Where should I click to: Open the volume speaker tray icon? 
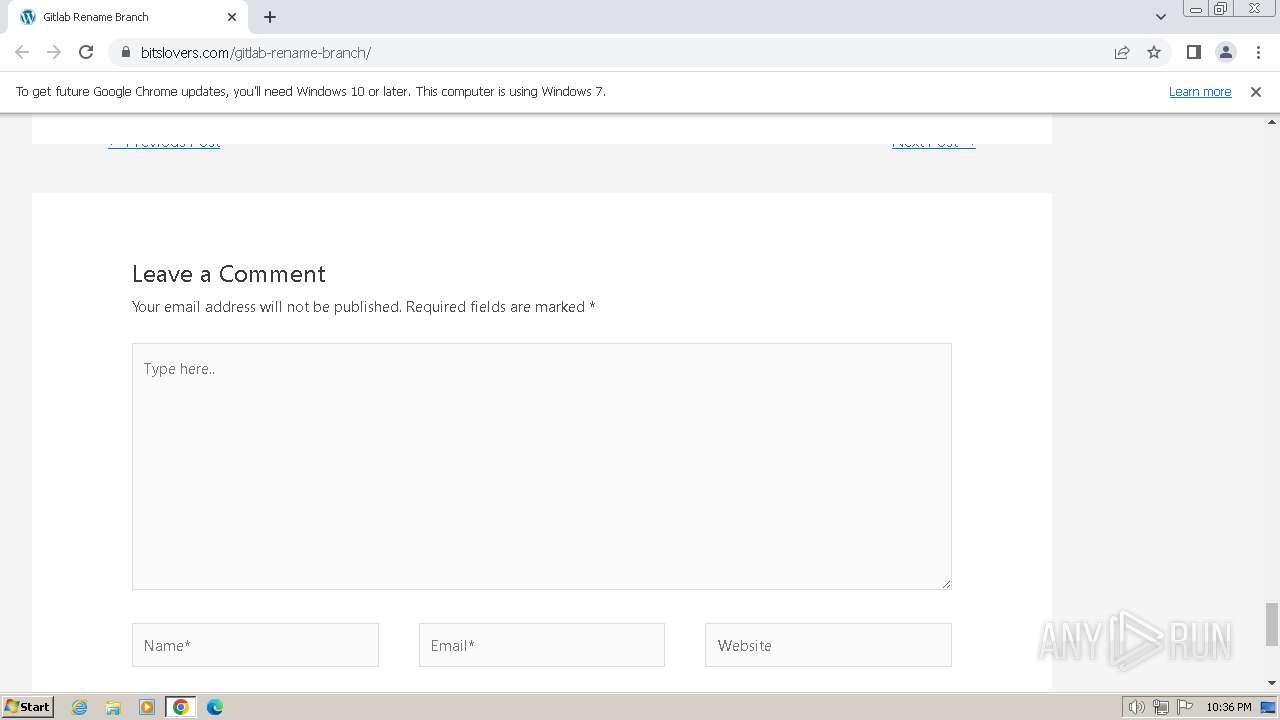[1137, 707]
